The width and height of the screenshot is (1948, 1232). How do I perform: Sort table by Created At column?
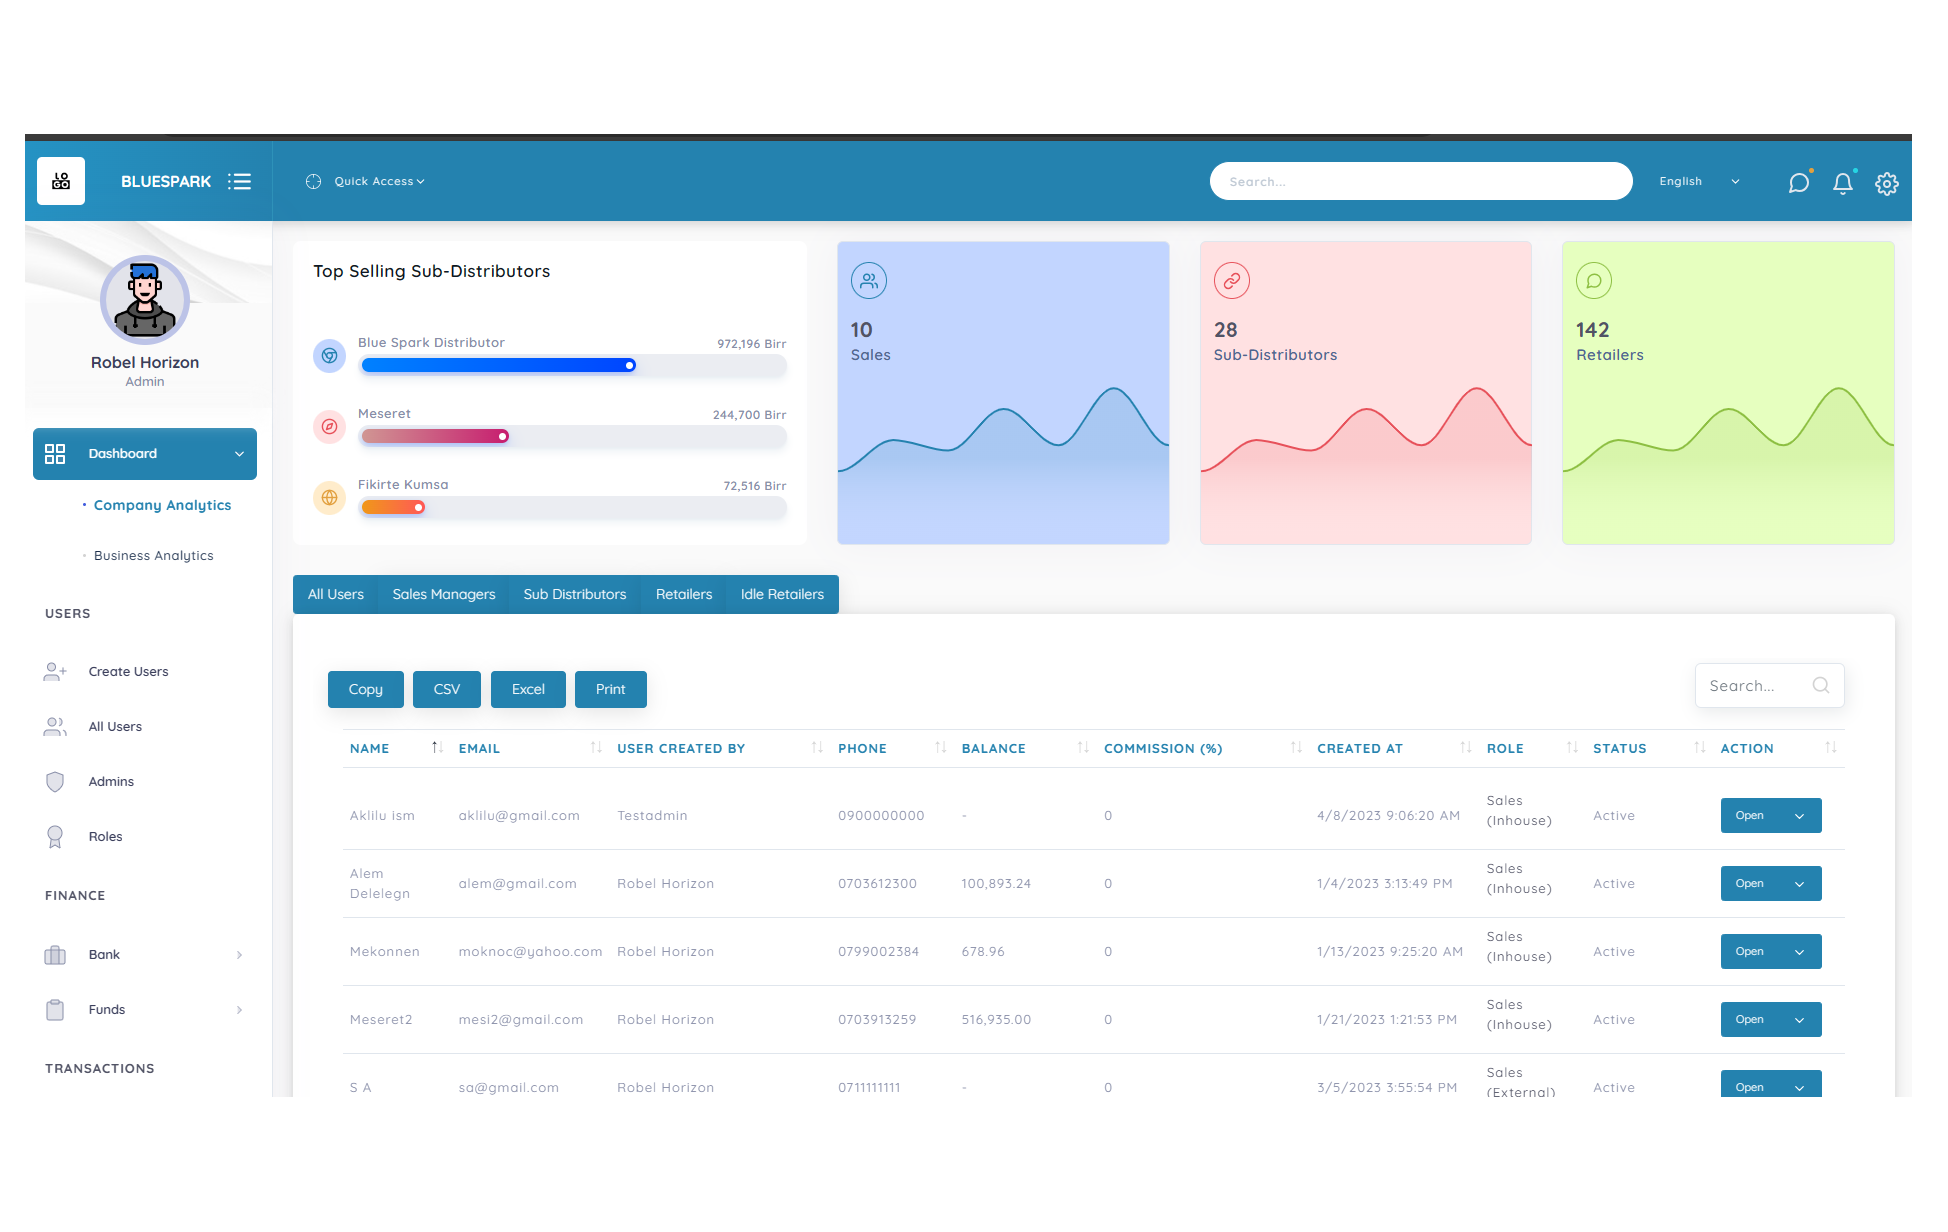1359,748
